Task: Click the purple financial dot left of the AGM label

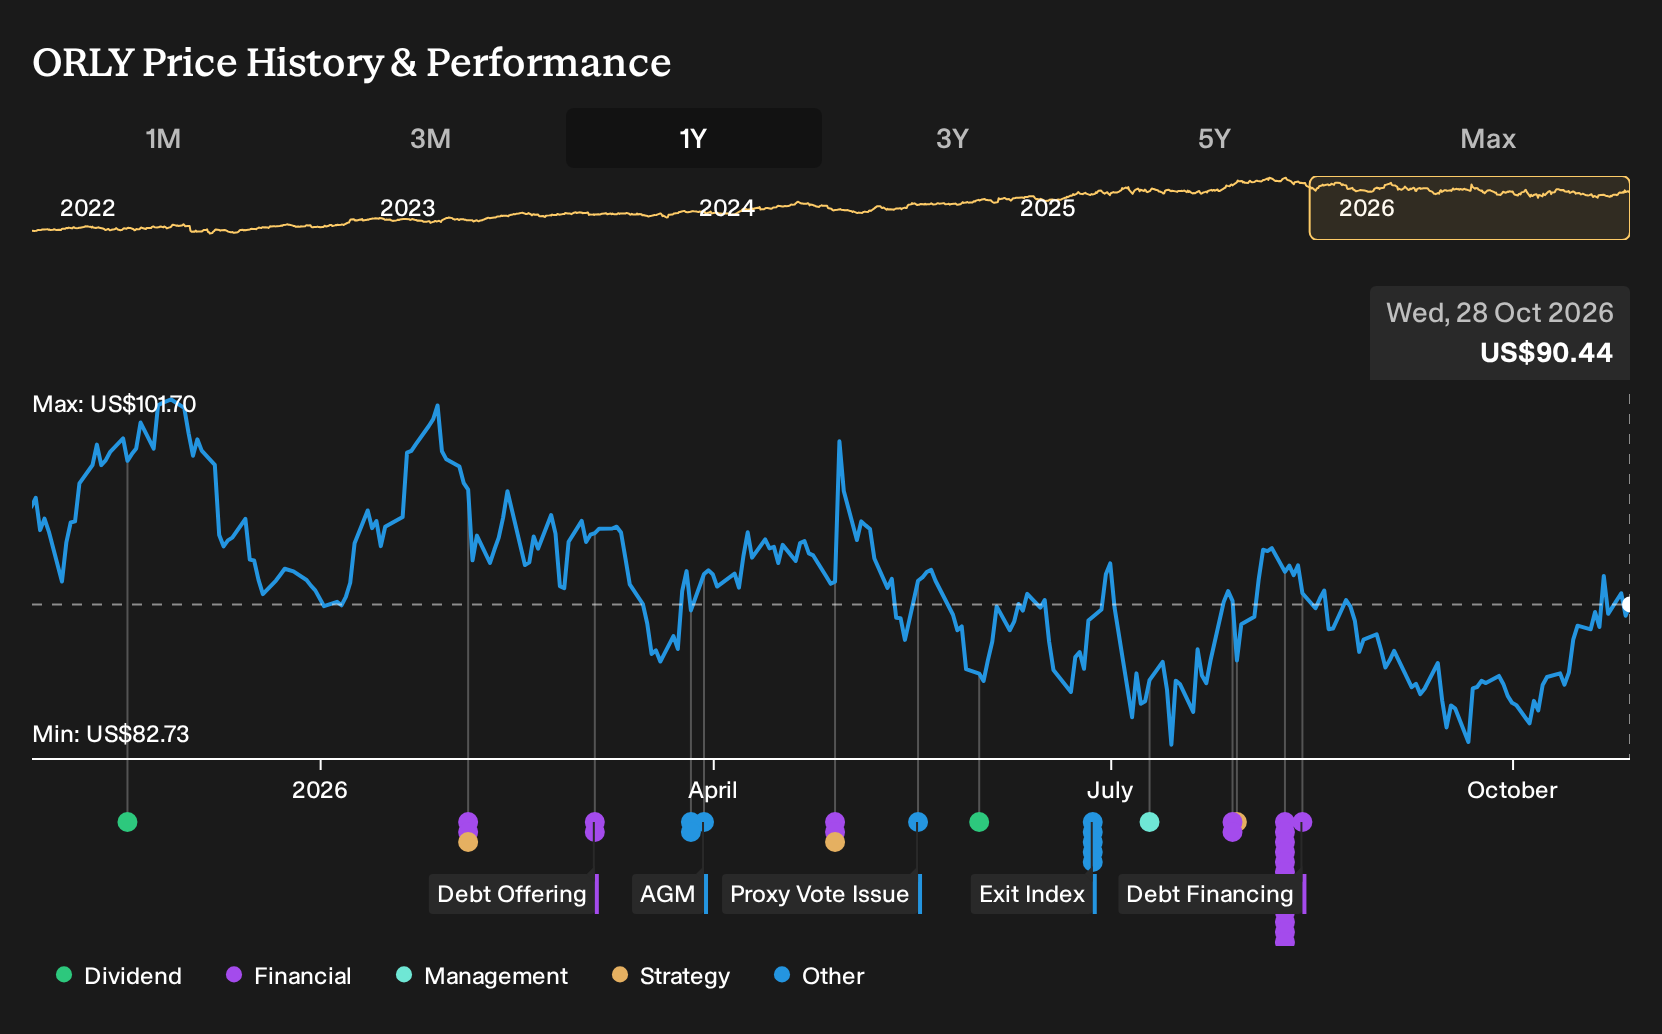Action: [x=595, y=822]
